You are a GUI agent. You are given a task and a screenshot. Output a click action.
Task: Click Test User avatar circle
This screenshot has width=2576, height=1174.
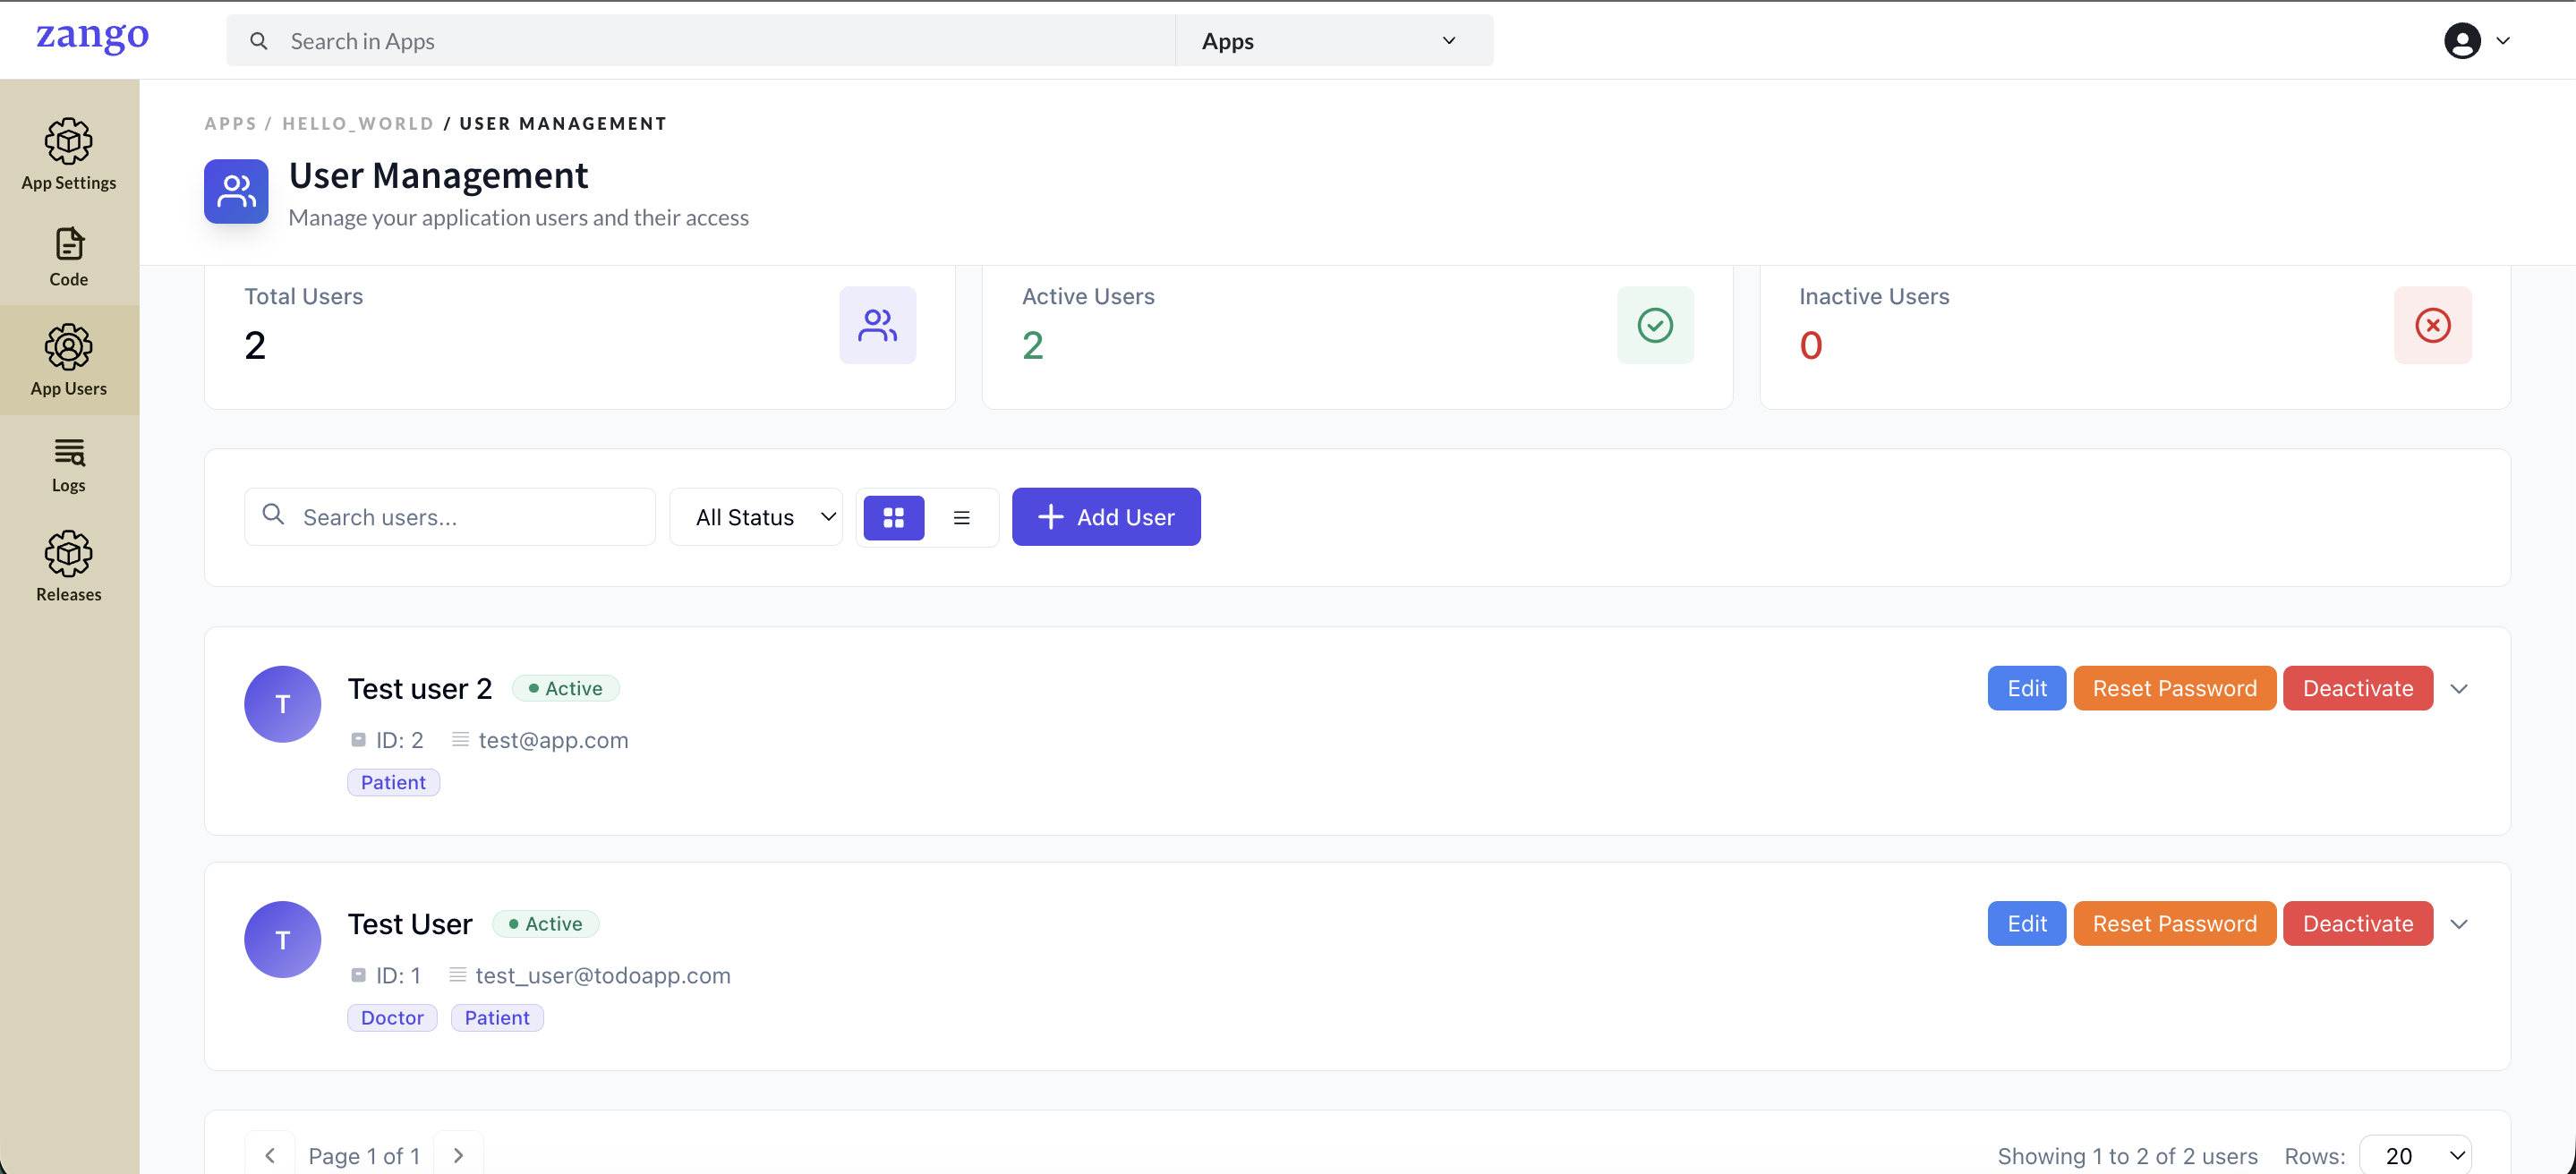[x=283, y=939]
